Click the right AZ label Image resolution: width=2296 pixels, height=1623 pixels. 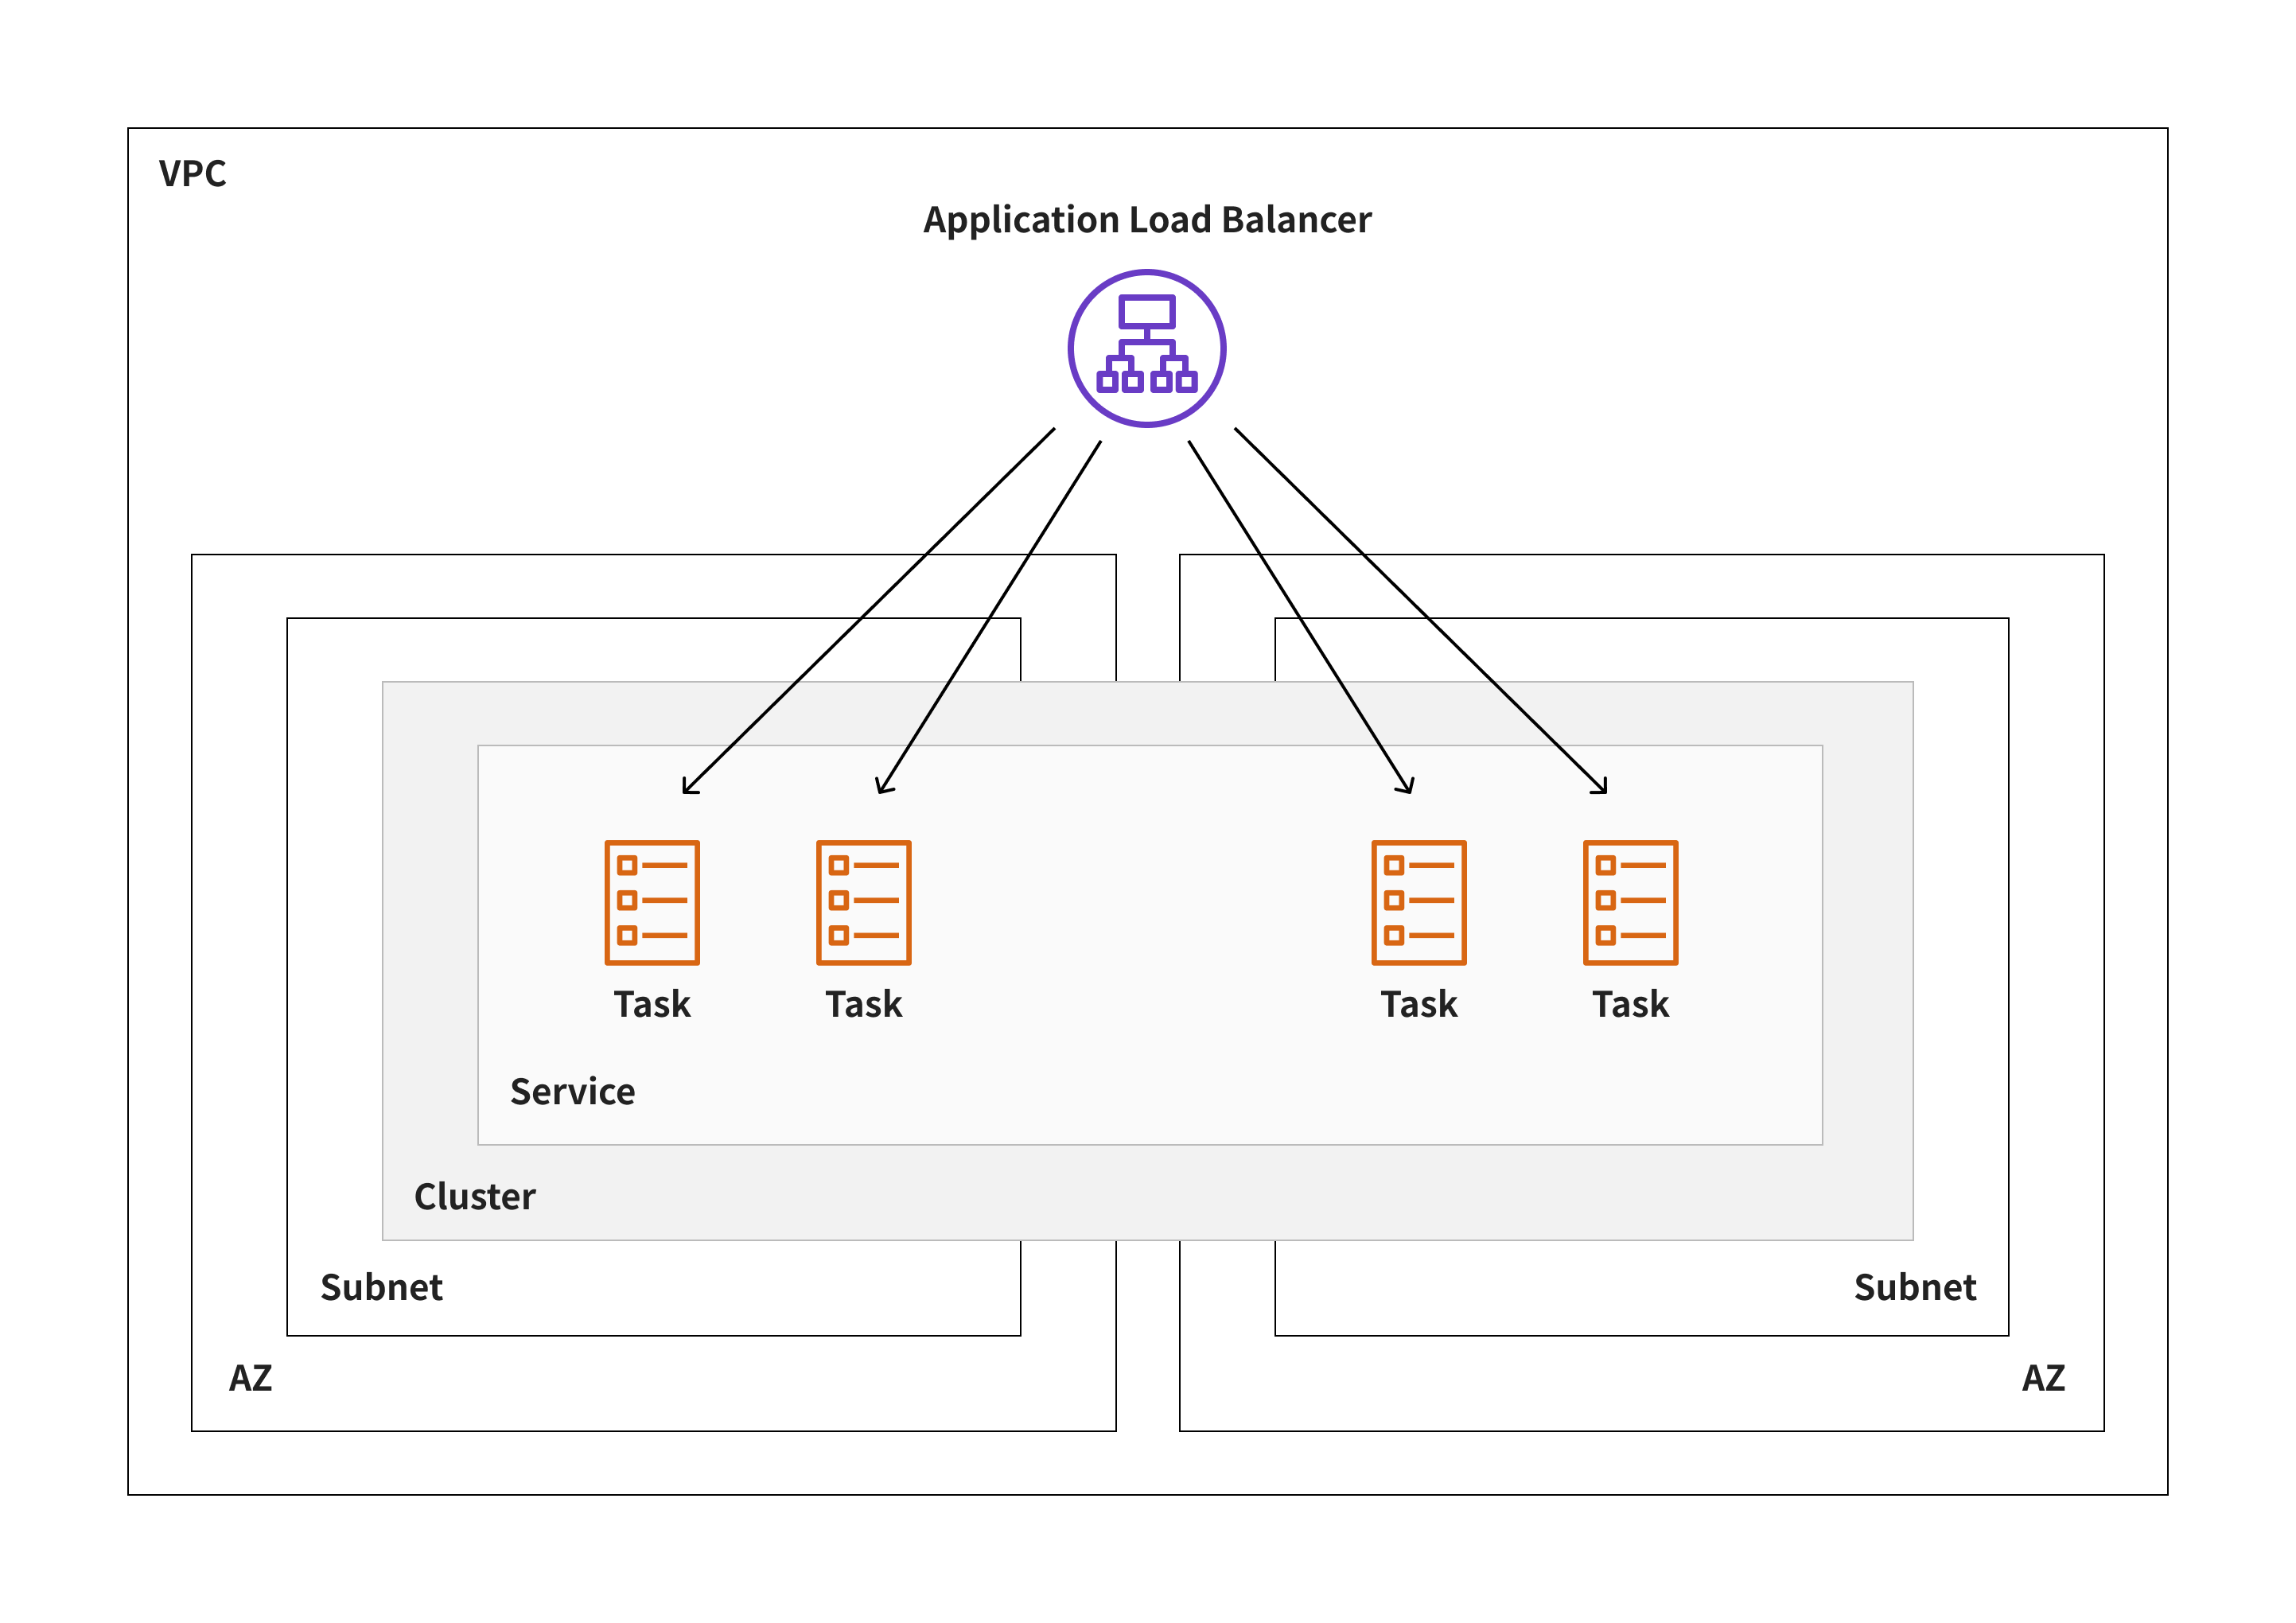coord(2043,1378)
